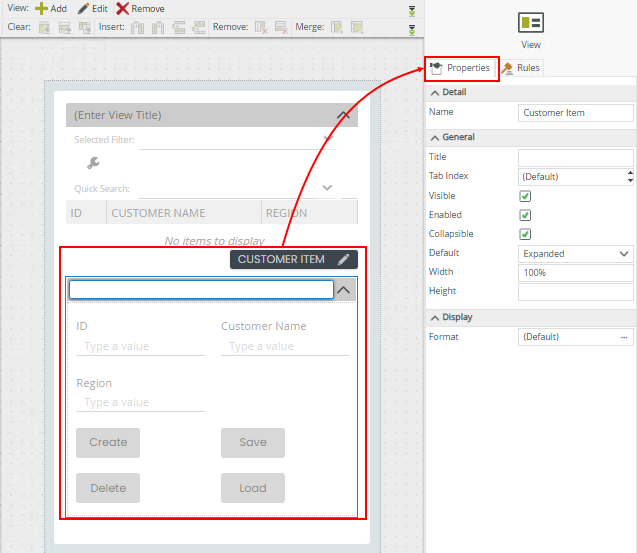Click the wrench filter configuration icon
637x553 pixels.
93,163
